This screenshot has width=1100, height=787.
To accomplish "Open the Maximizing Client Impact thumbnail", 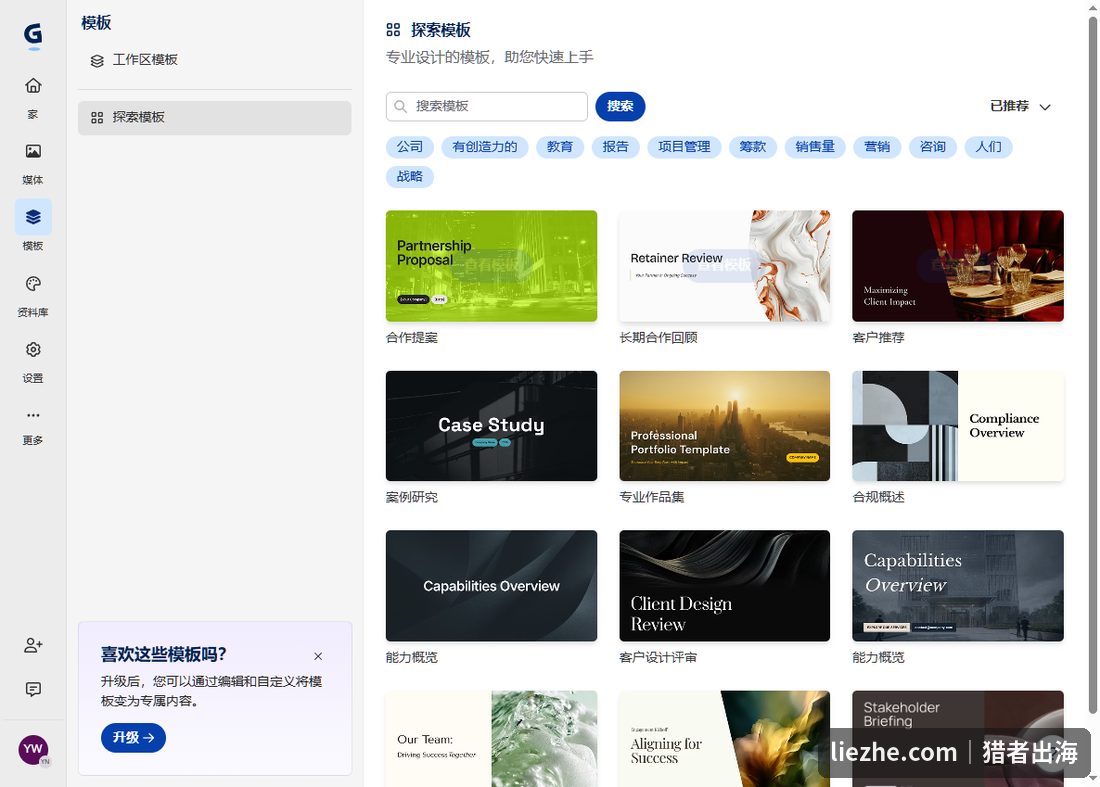I will click(x=958, y=267).
